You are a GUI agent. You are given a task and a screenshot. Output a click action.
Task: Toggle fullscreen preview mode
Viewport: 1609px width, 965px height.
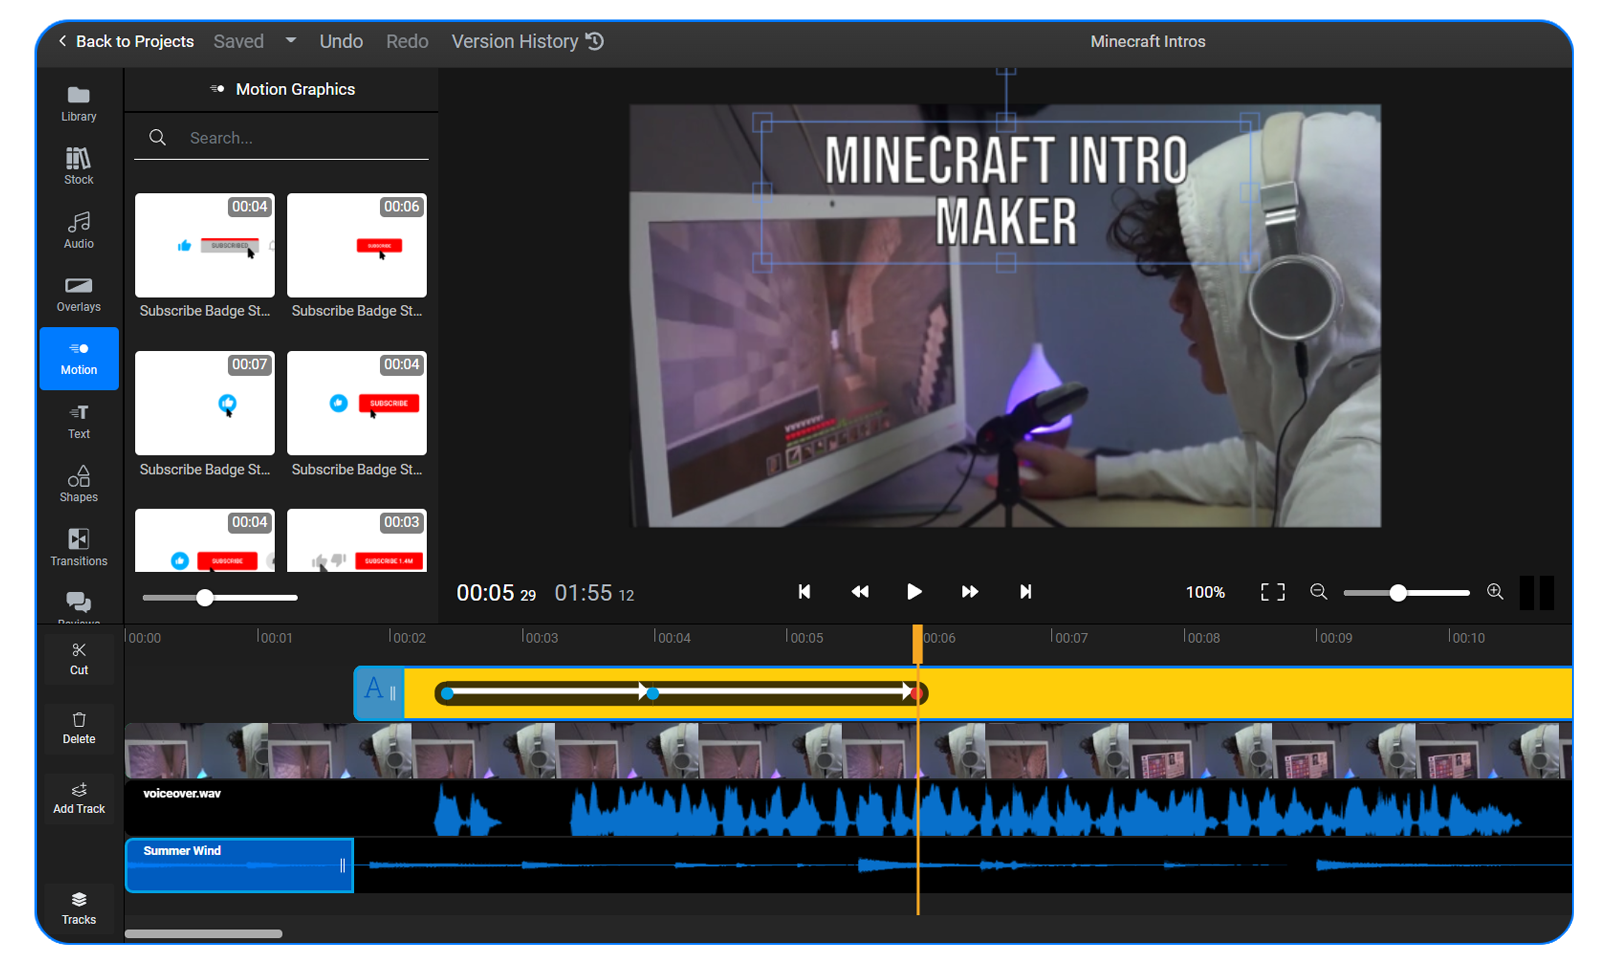tap(1272, 592)
